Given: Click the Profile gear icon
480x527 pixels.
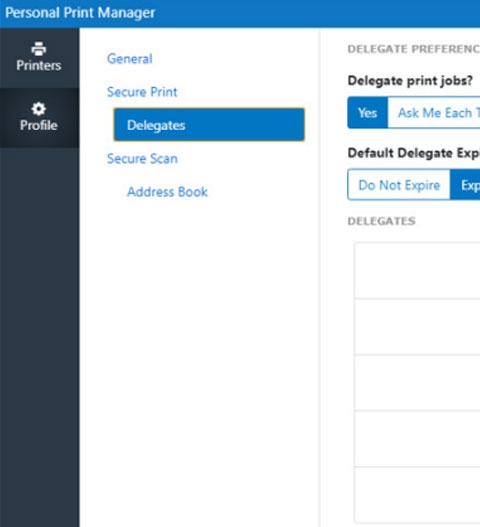Looking at the screenshot, I should [39, 109].
